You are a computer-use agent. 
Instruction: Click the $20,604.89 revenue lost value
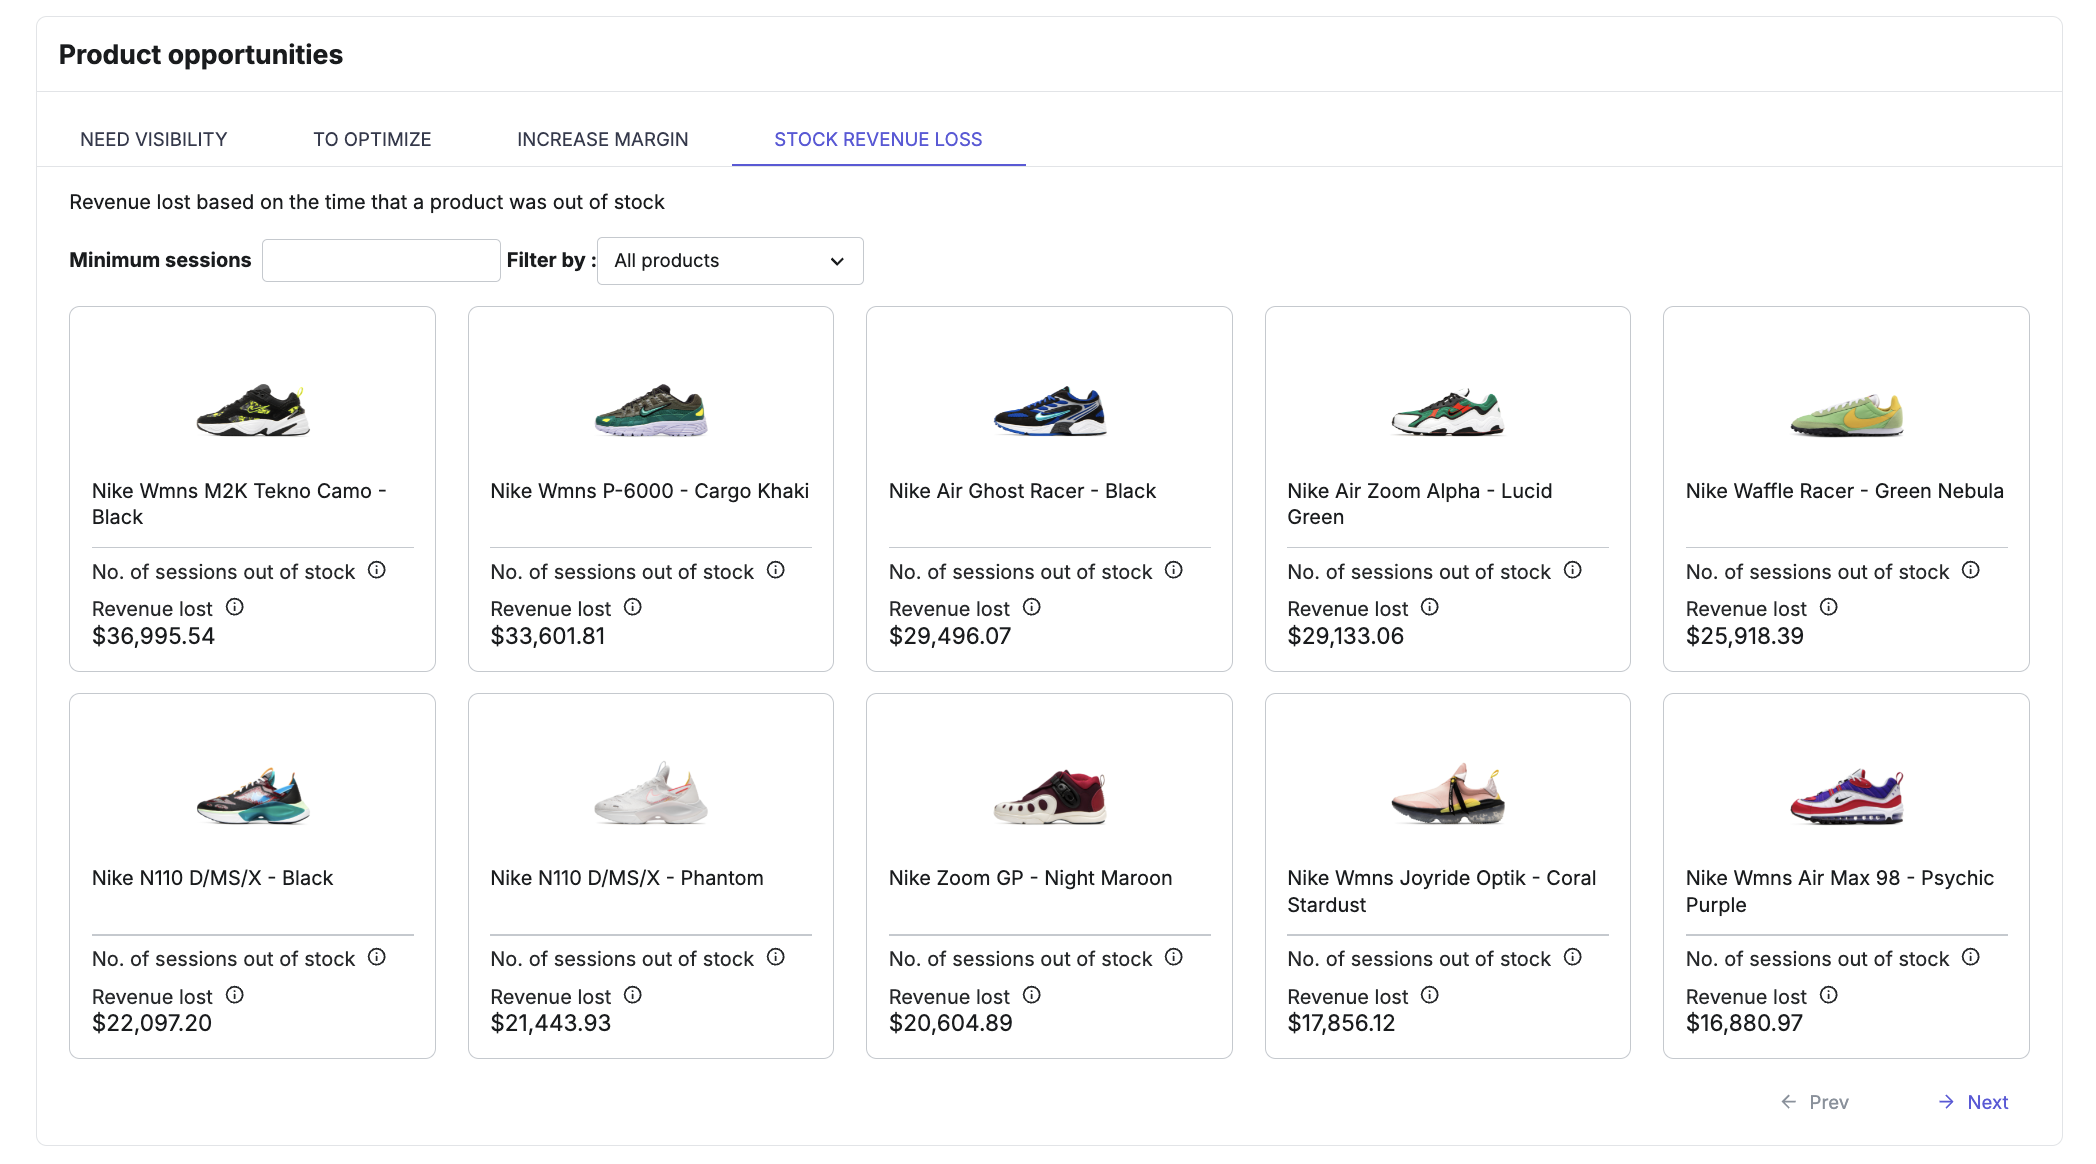pos(951,1023)
